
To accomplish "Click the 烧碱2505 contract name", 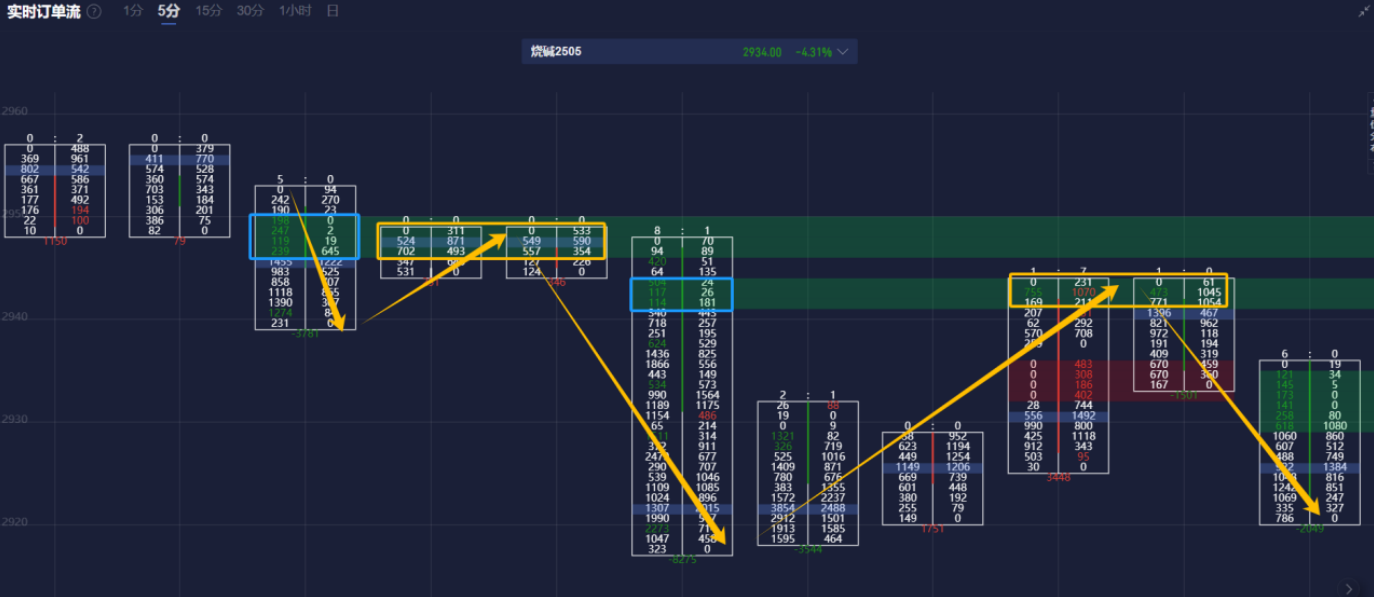I will (556, 52).
